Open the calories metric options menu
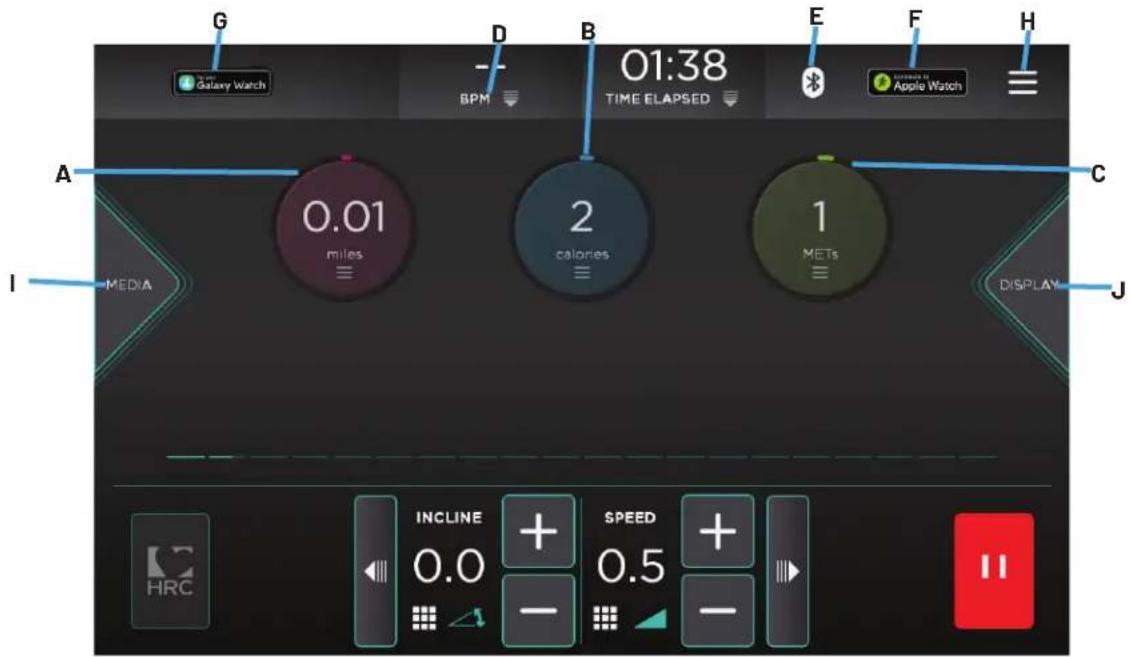This screenshot has height=657, width=1131. click(x=582, y=273)
